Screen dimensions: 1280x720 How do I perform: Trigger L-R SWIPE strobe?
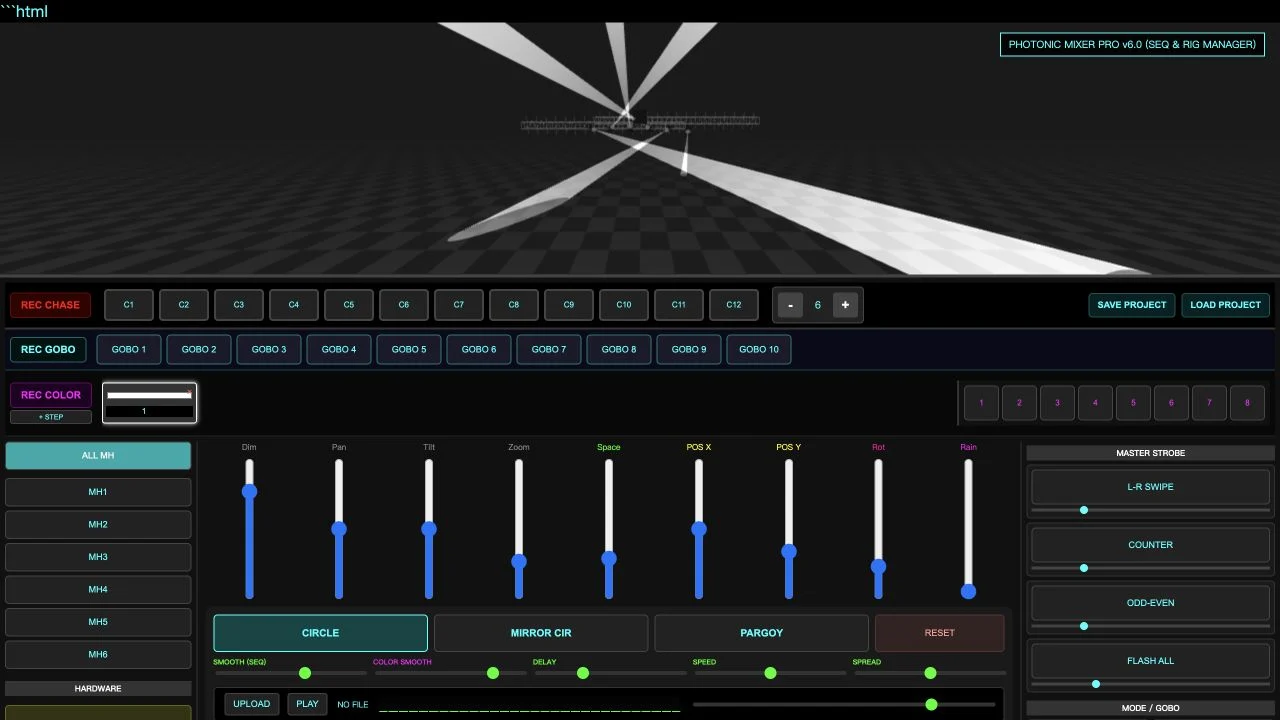tap(1151, 487)
